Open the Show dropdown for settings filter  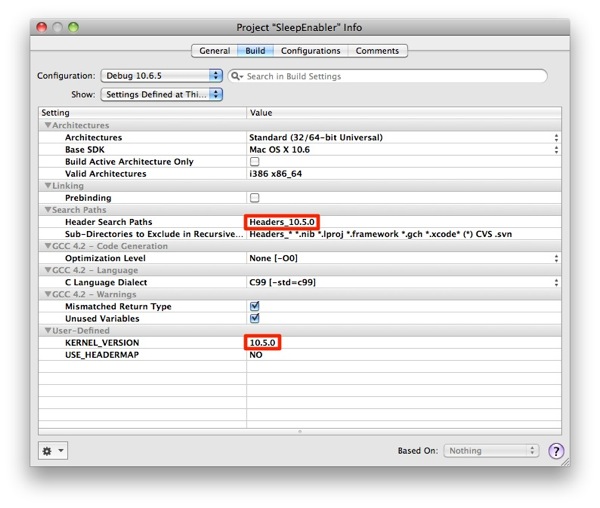pyautogui.click(x=161, y=94)
